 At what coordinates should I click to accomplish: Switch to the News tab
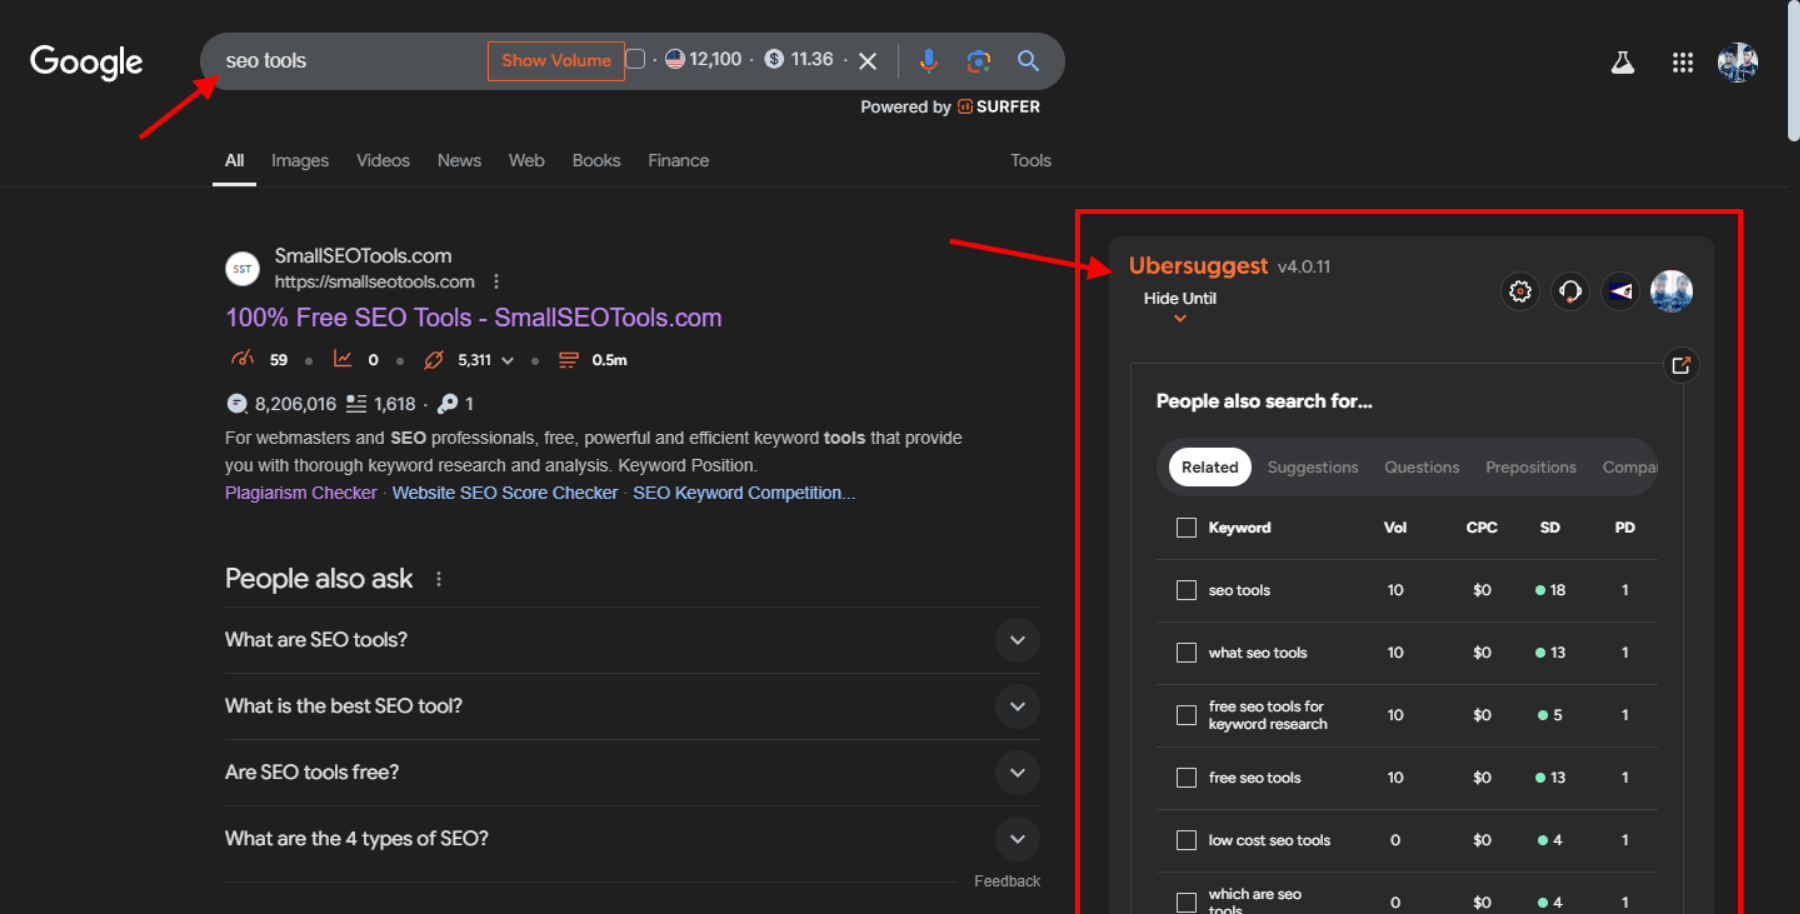(x=459, y=160)
